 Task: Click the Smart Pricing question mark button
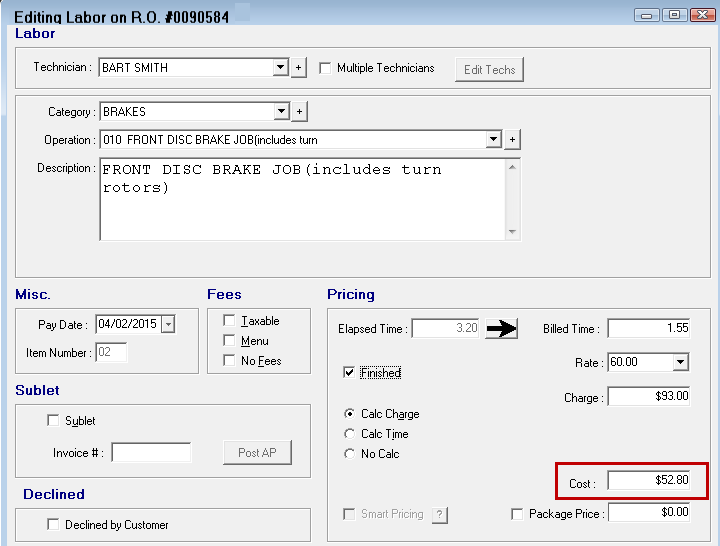[x=439, y=514]
